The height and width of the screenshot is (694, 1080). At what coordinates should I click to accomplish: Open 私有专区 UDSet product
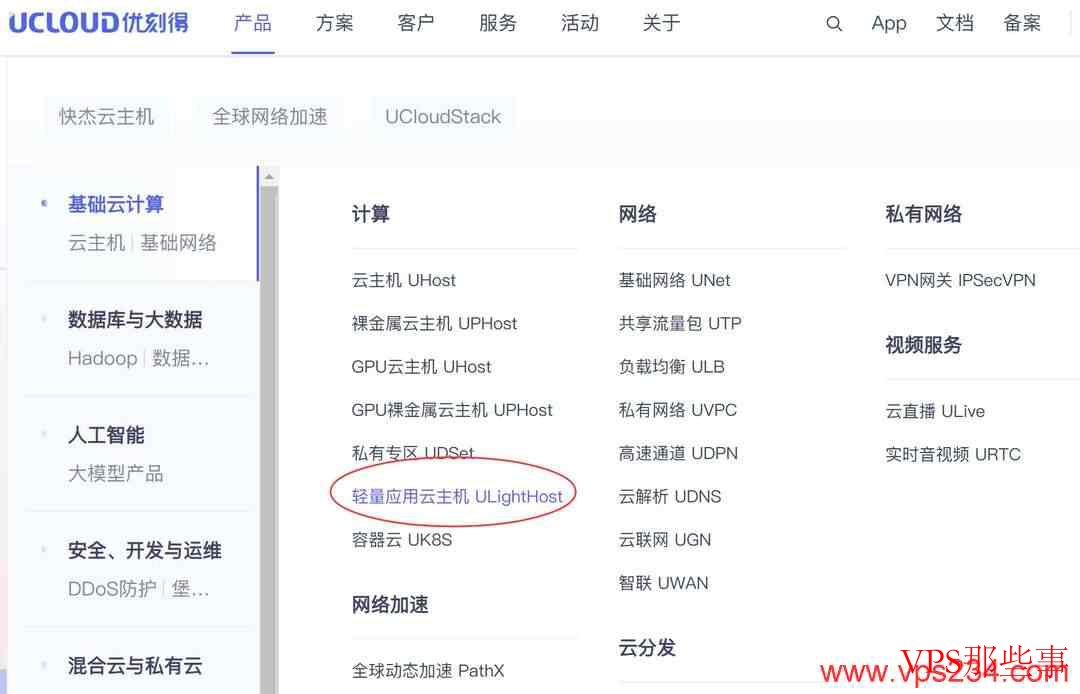tap(413, 453)
